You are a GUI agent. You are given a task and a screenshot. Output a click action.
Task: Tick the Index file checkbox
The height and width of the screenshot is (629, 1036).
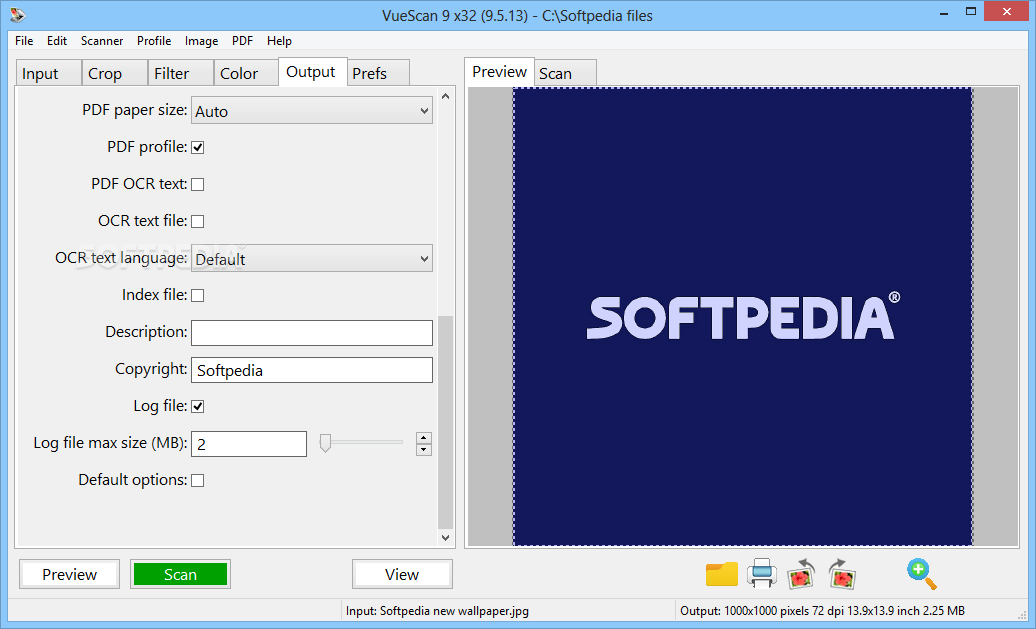click(198, 295)
